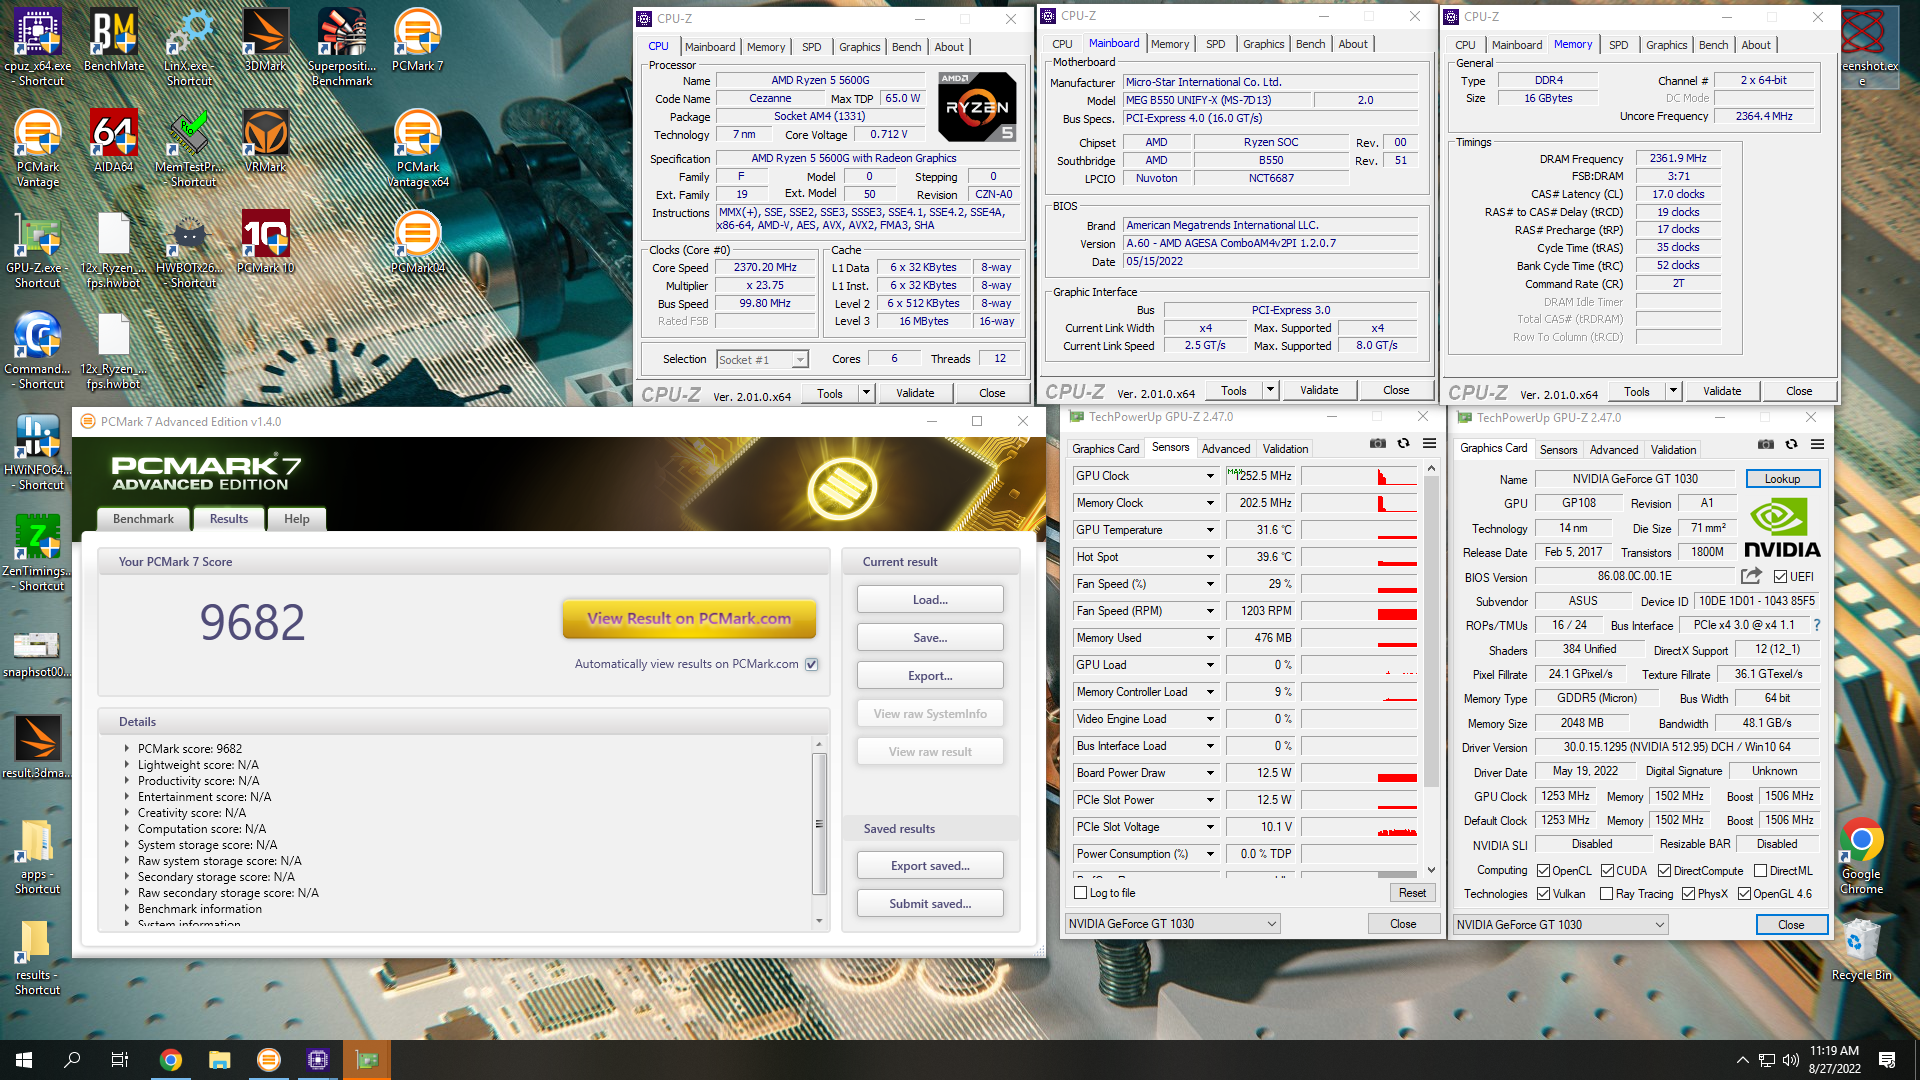Open the Superposition Benchmark desktop icon
The width and height of the screenshot is (1920, 1080).
[342, 45]
